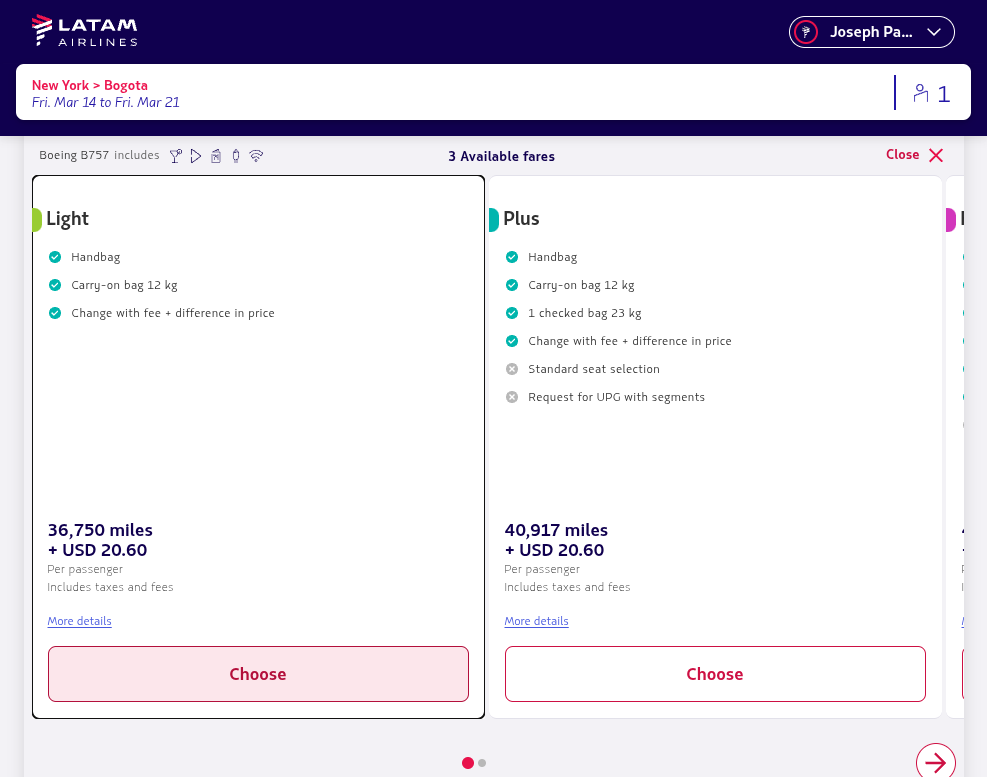Expand account menu via the chevron arrow

(933, 32)
